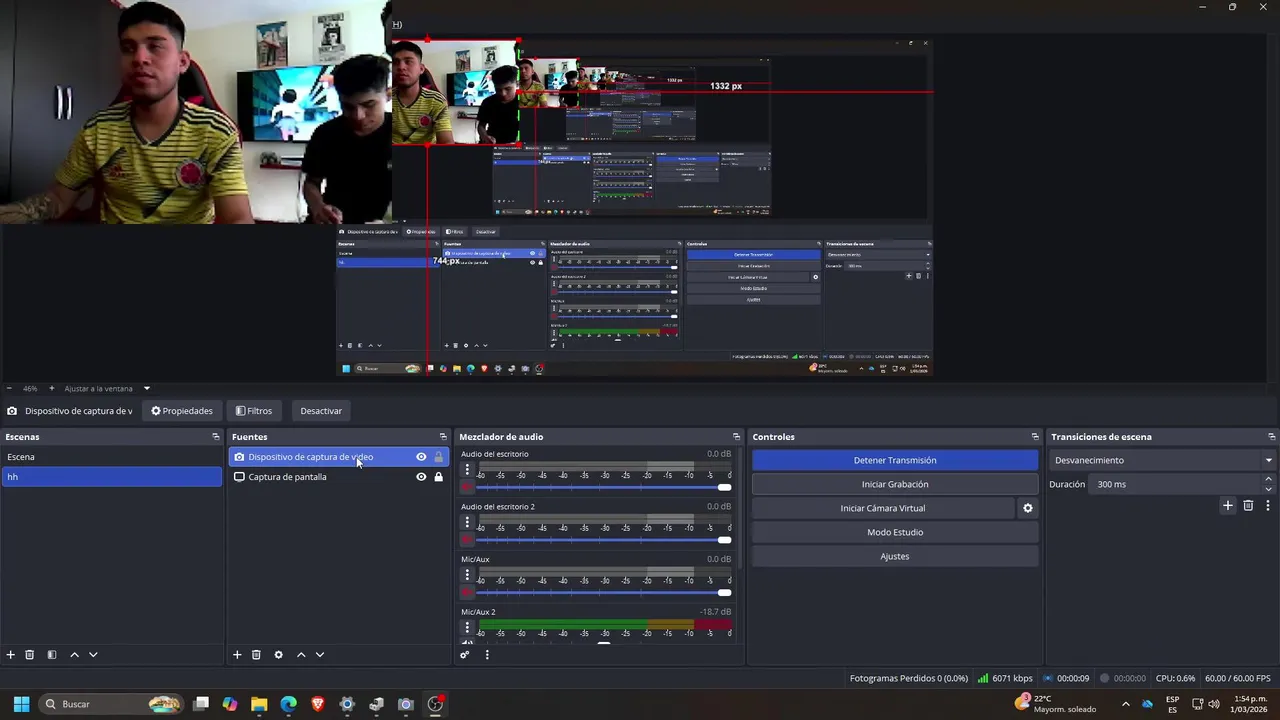Undock the Controles panel

coord(1035,437)
